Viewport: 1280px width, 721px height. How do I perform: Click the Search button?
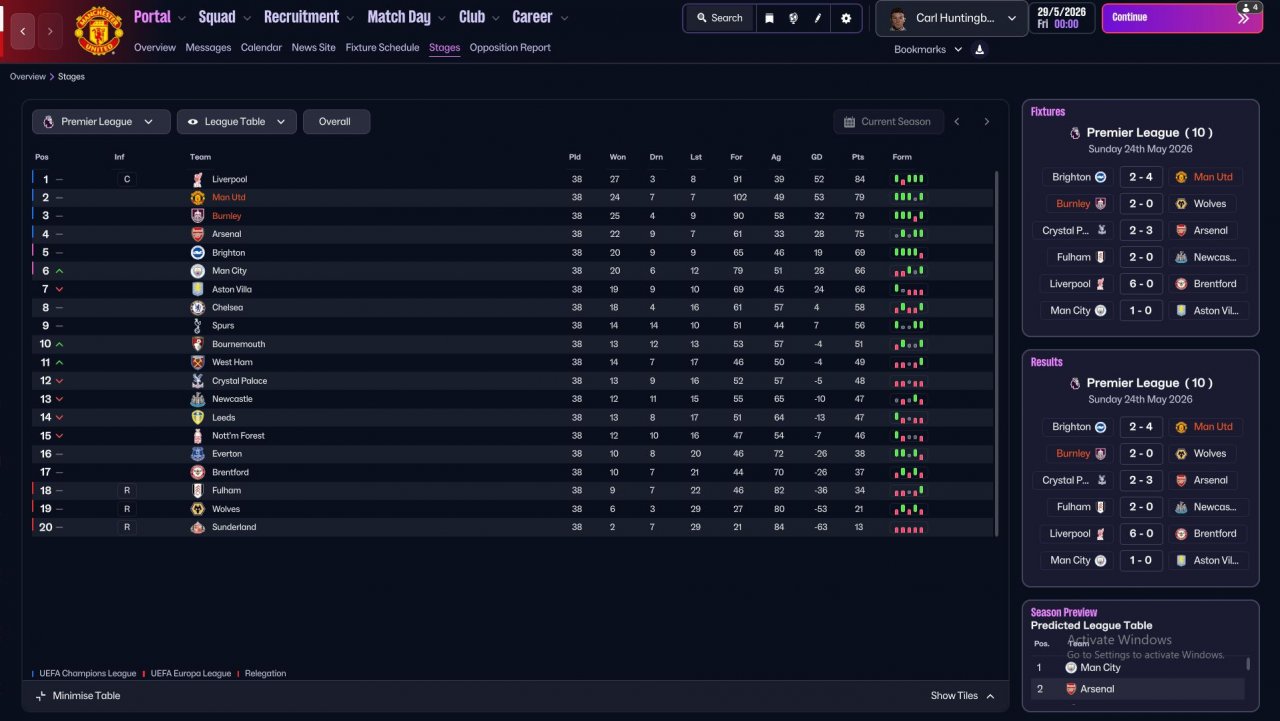[720, 18]
